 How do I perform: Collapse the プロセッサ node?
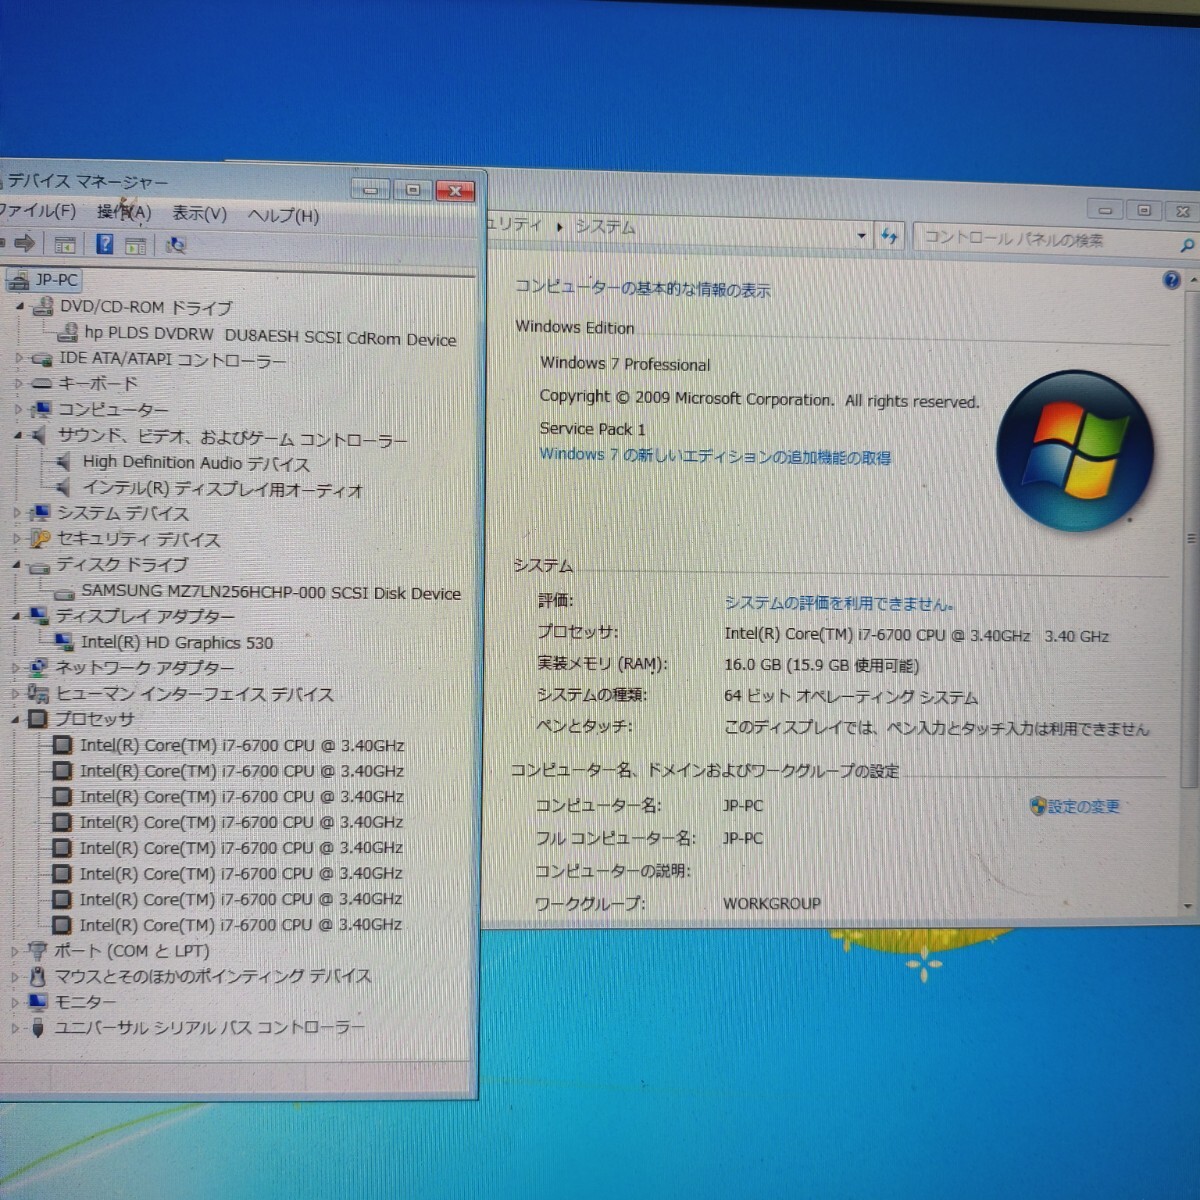[x=16, y=719]
